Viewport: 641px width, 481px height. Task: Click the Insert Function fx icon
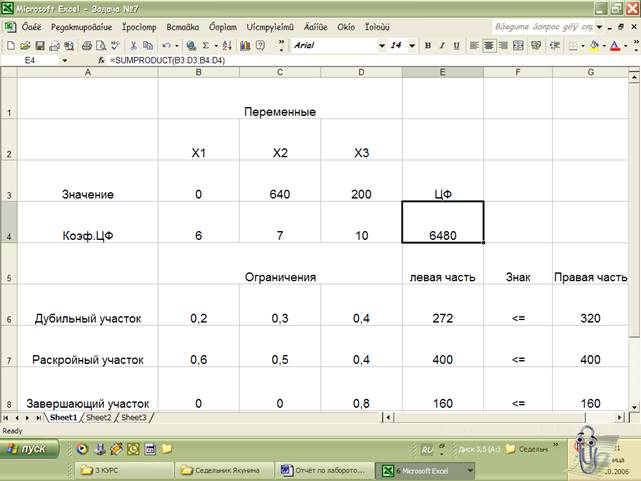click(x=101, y=61)
